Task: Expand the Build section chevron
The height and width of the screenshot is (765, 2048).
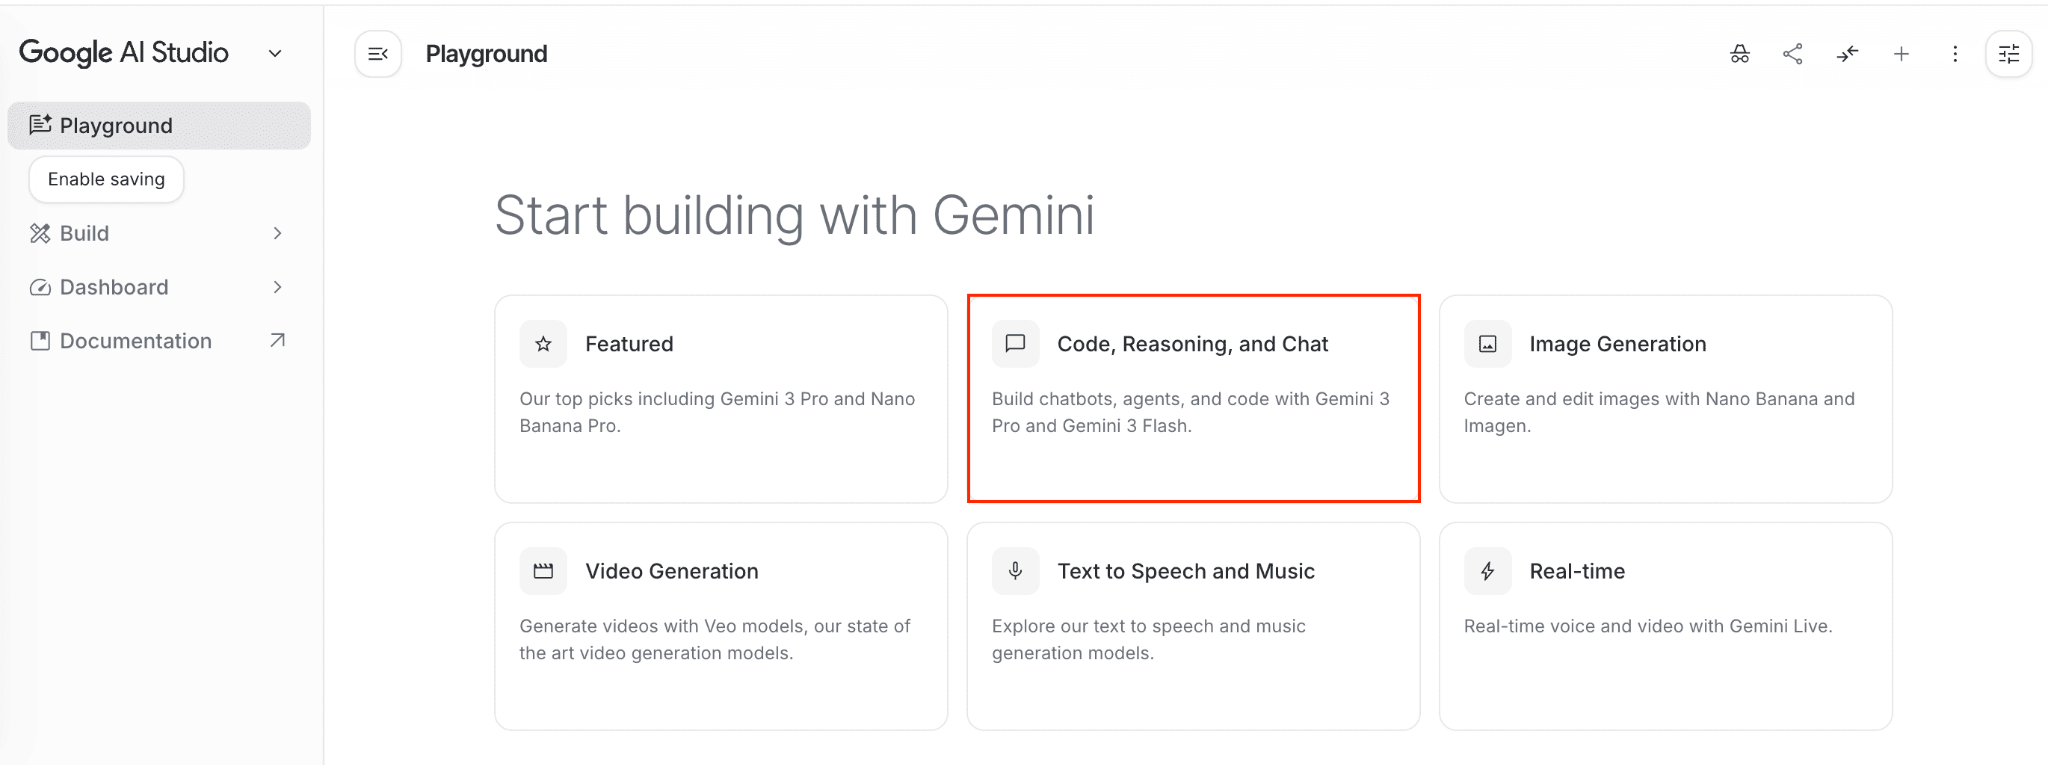Action: click(277, 233)
